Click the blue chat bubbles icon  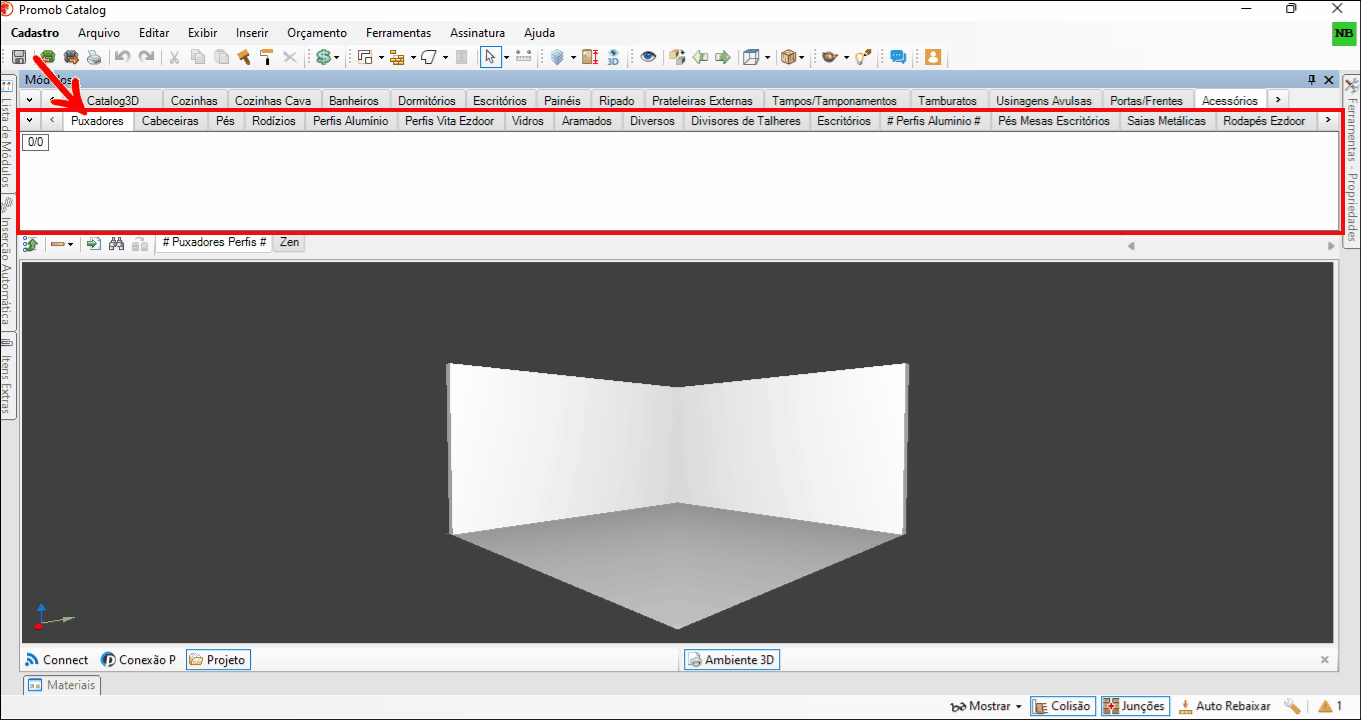coord(898,57)
